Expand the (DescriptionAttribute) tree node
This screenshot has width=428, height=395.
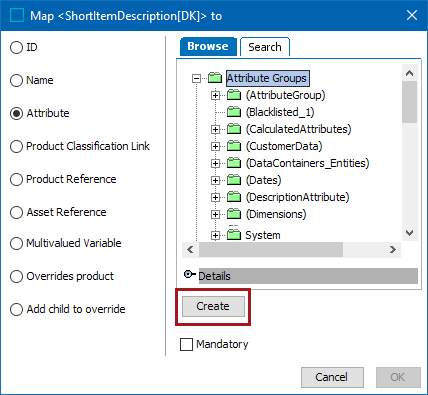215,197
